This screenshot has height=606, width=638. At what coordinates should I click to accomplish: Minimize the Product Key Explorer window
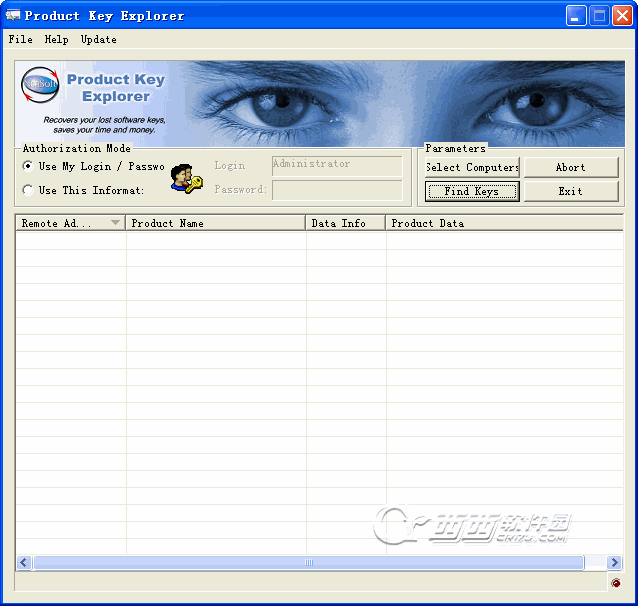click(576, 16)
